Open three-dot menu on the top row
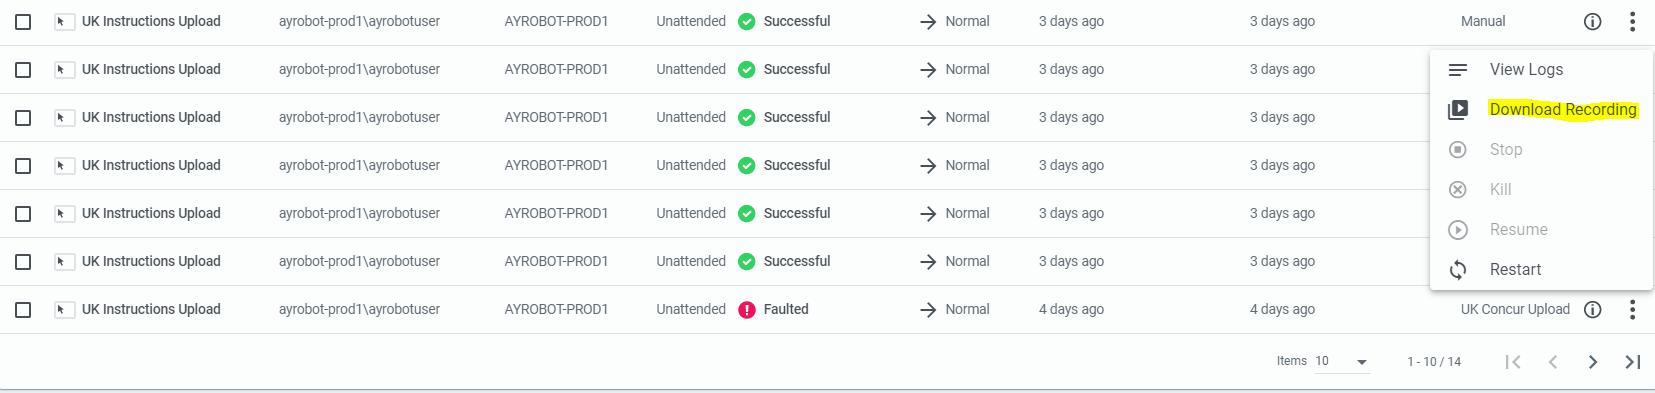 (1632, 22)
